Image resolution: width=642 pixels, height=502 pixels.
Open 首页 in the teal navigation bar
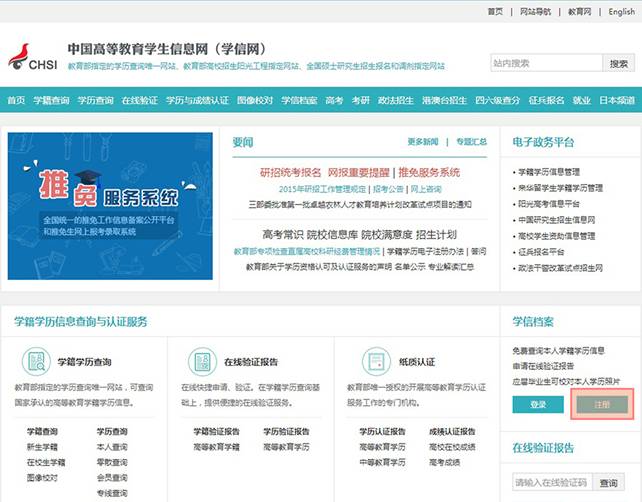coord(16,100)
